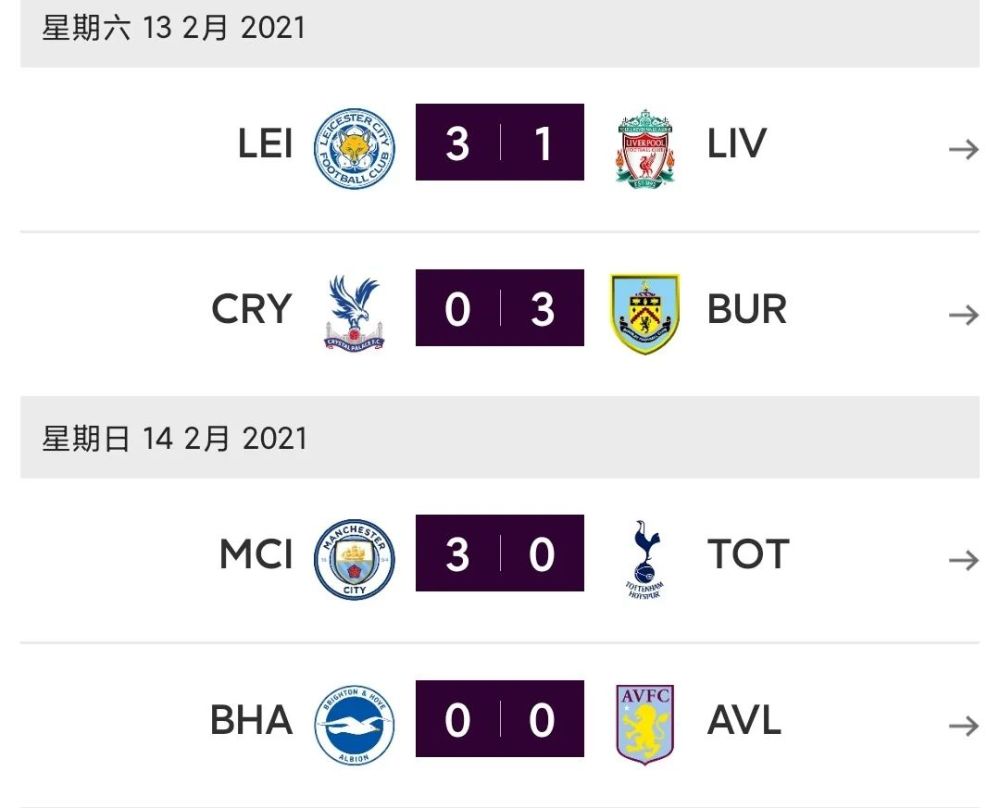Click the TOT team abbreviation
This screenshot has width=1000, height=808.
pos(749,554)
